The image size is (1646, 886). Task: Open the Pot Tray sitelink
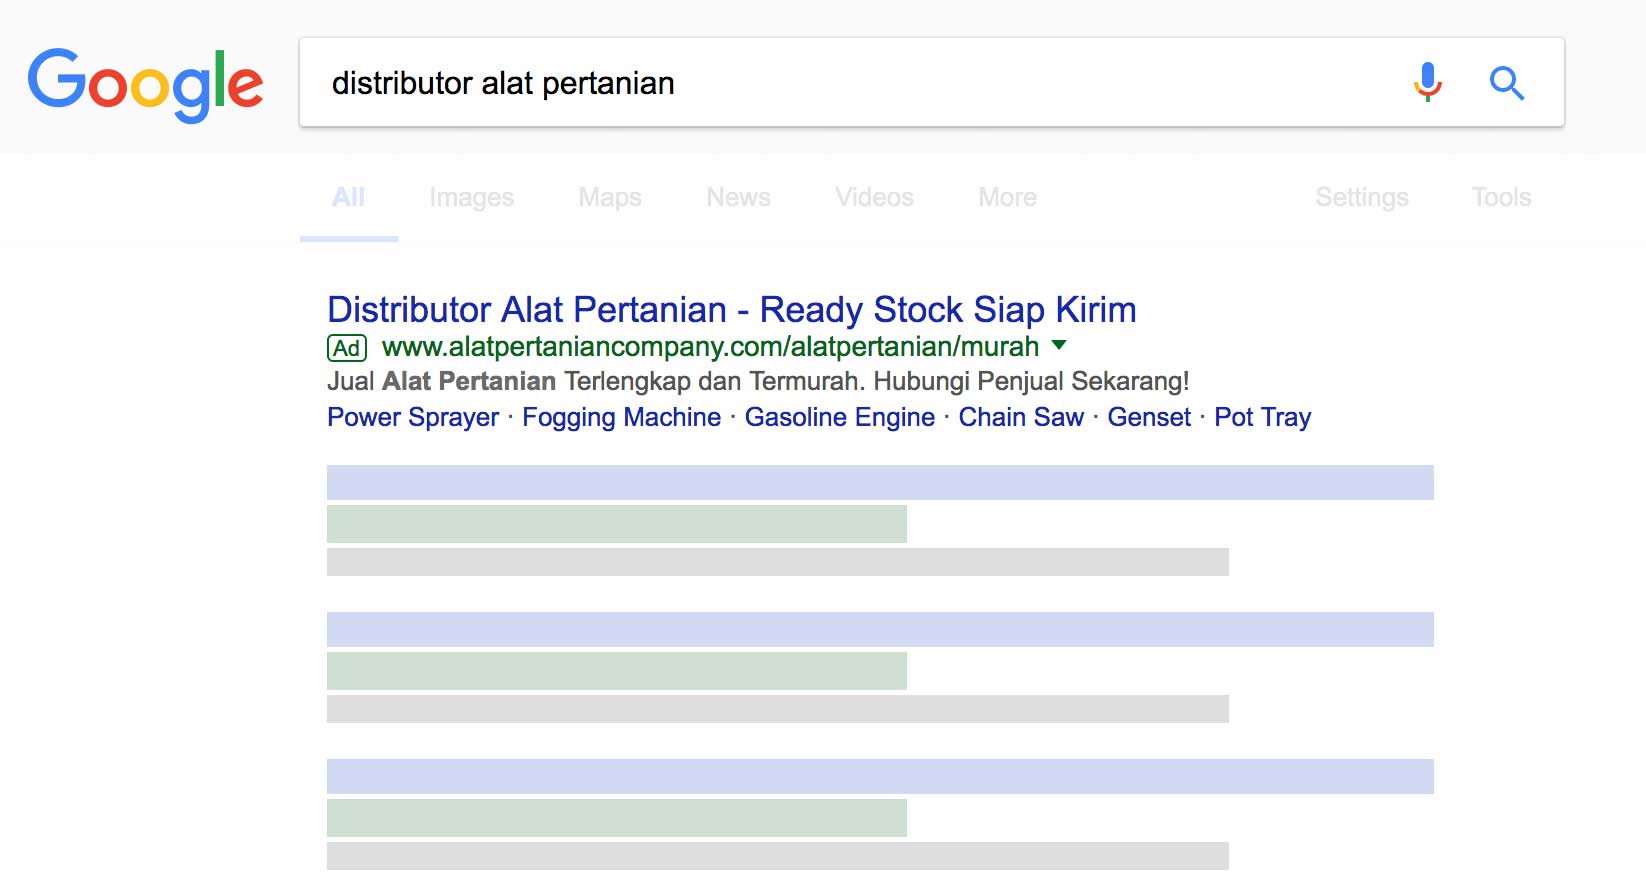pyautogui.click(x=1262, y=418)
